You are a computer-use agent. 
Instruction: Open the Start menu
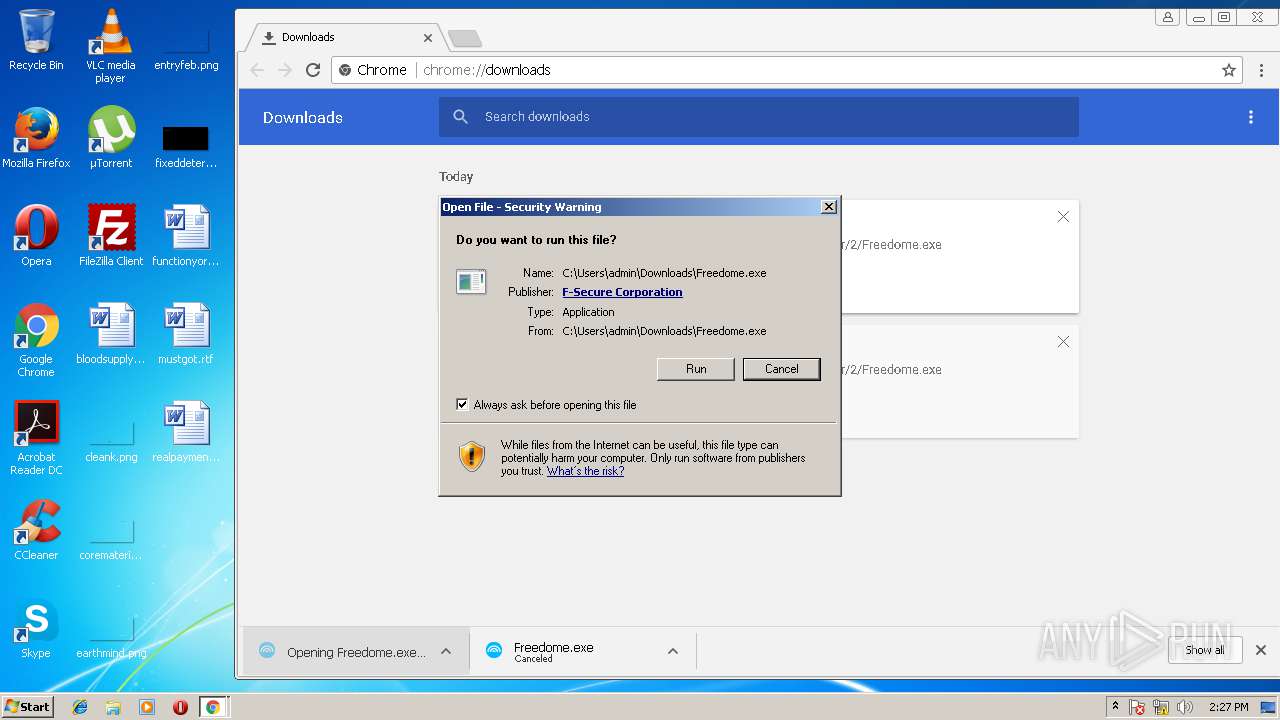click(27, 707)
